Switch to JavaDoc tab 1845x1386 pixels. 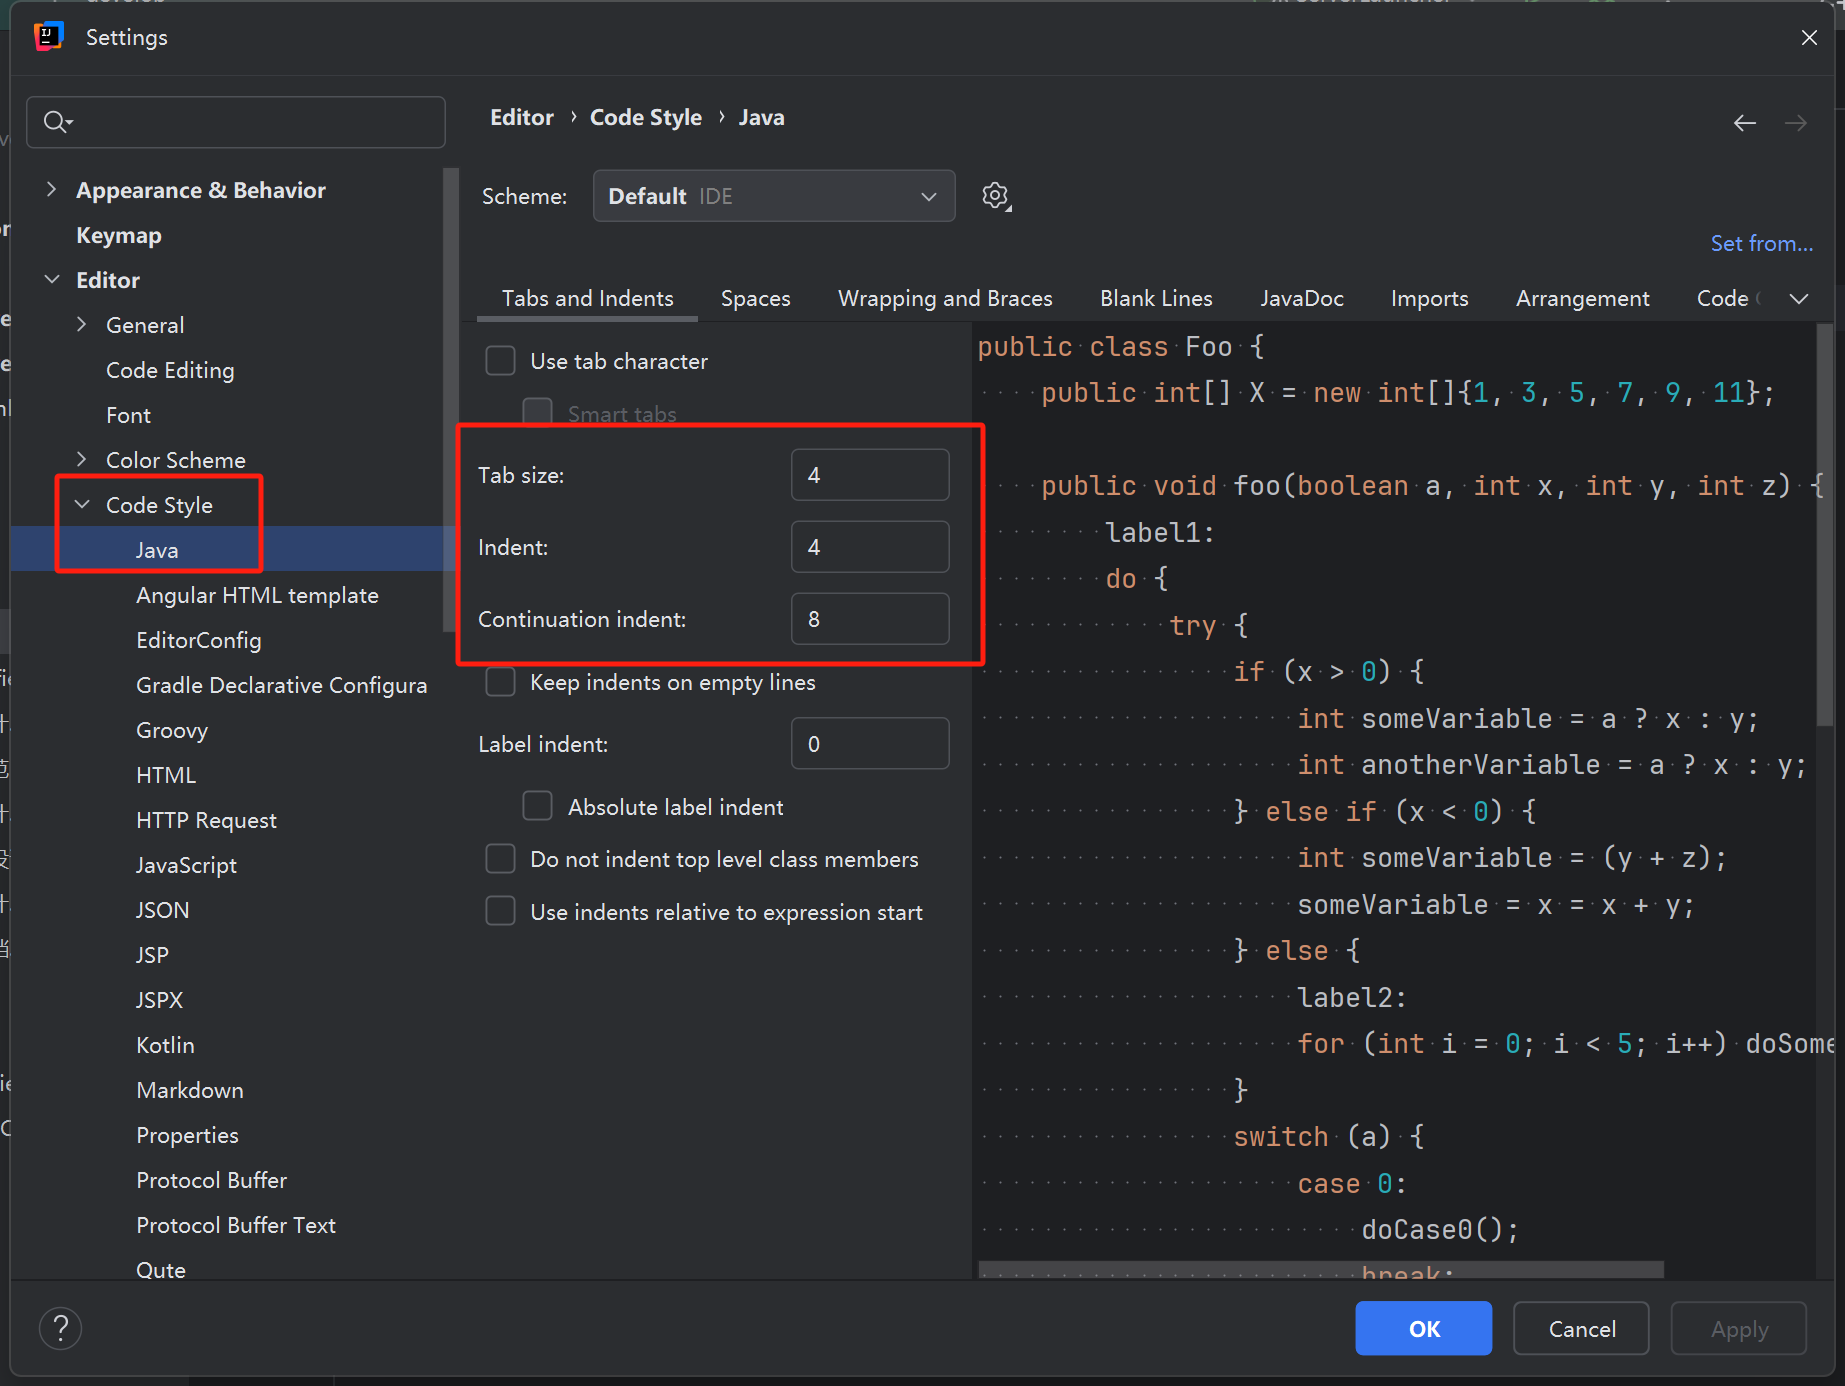point(1302,298)
